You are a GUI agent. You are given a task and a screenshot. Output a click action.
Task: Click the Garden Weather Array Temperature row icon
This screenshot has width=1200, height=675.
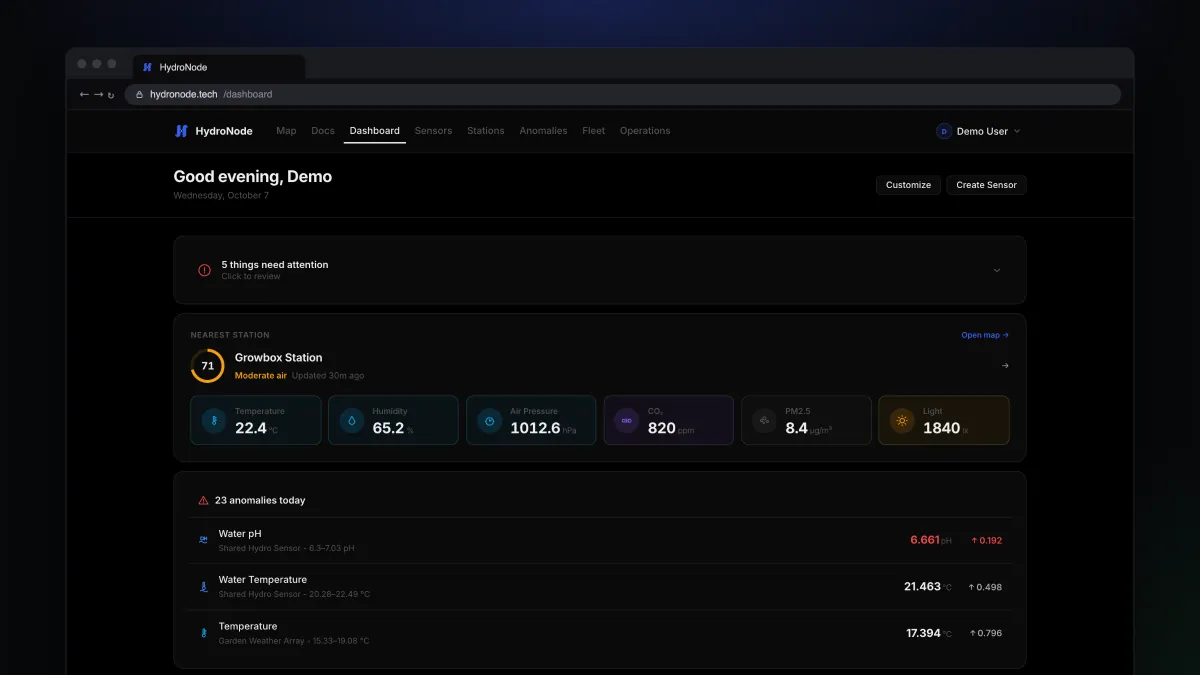coord(204,633)
